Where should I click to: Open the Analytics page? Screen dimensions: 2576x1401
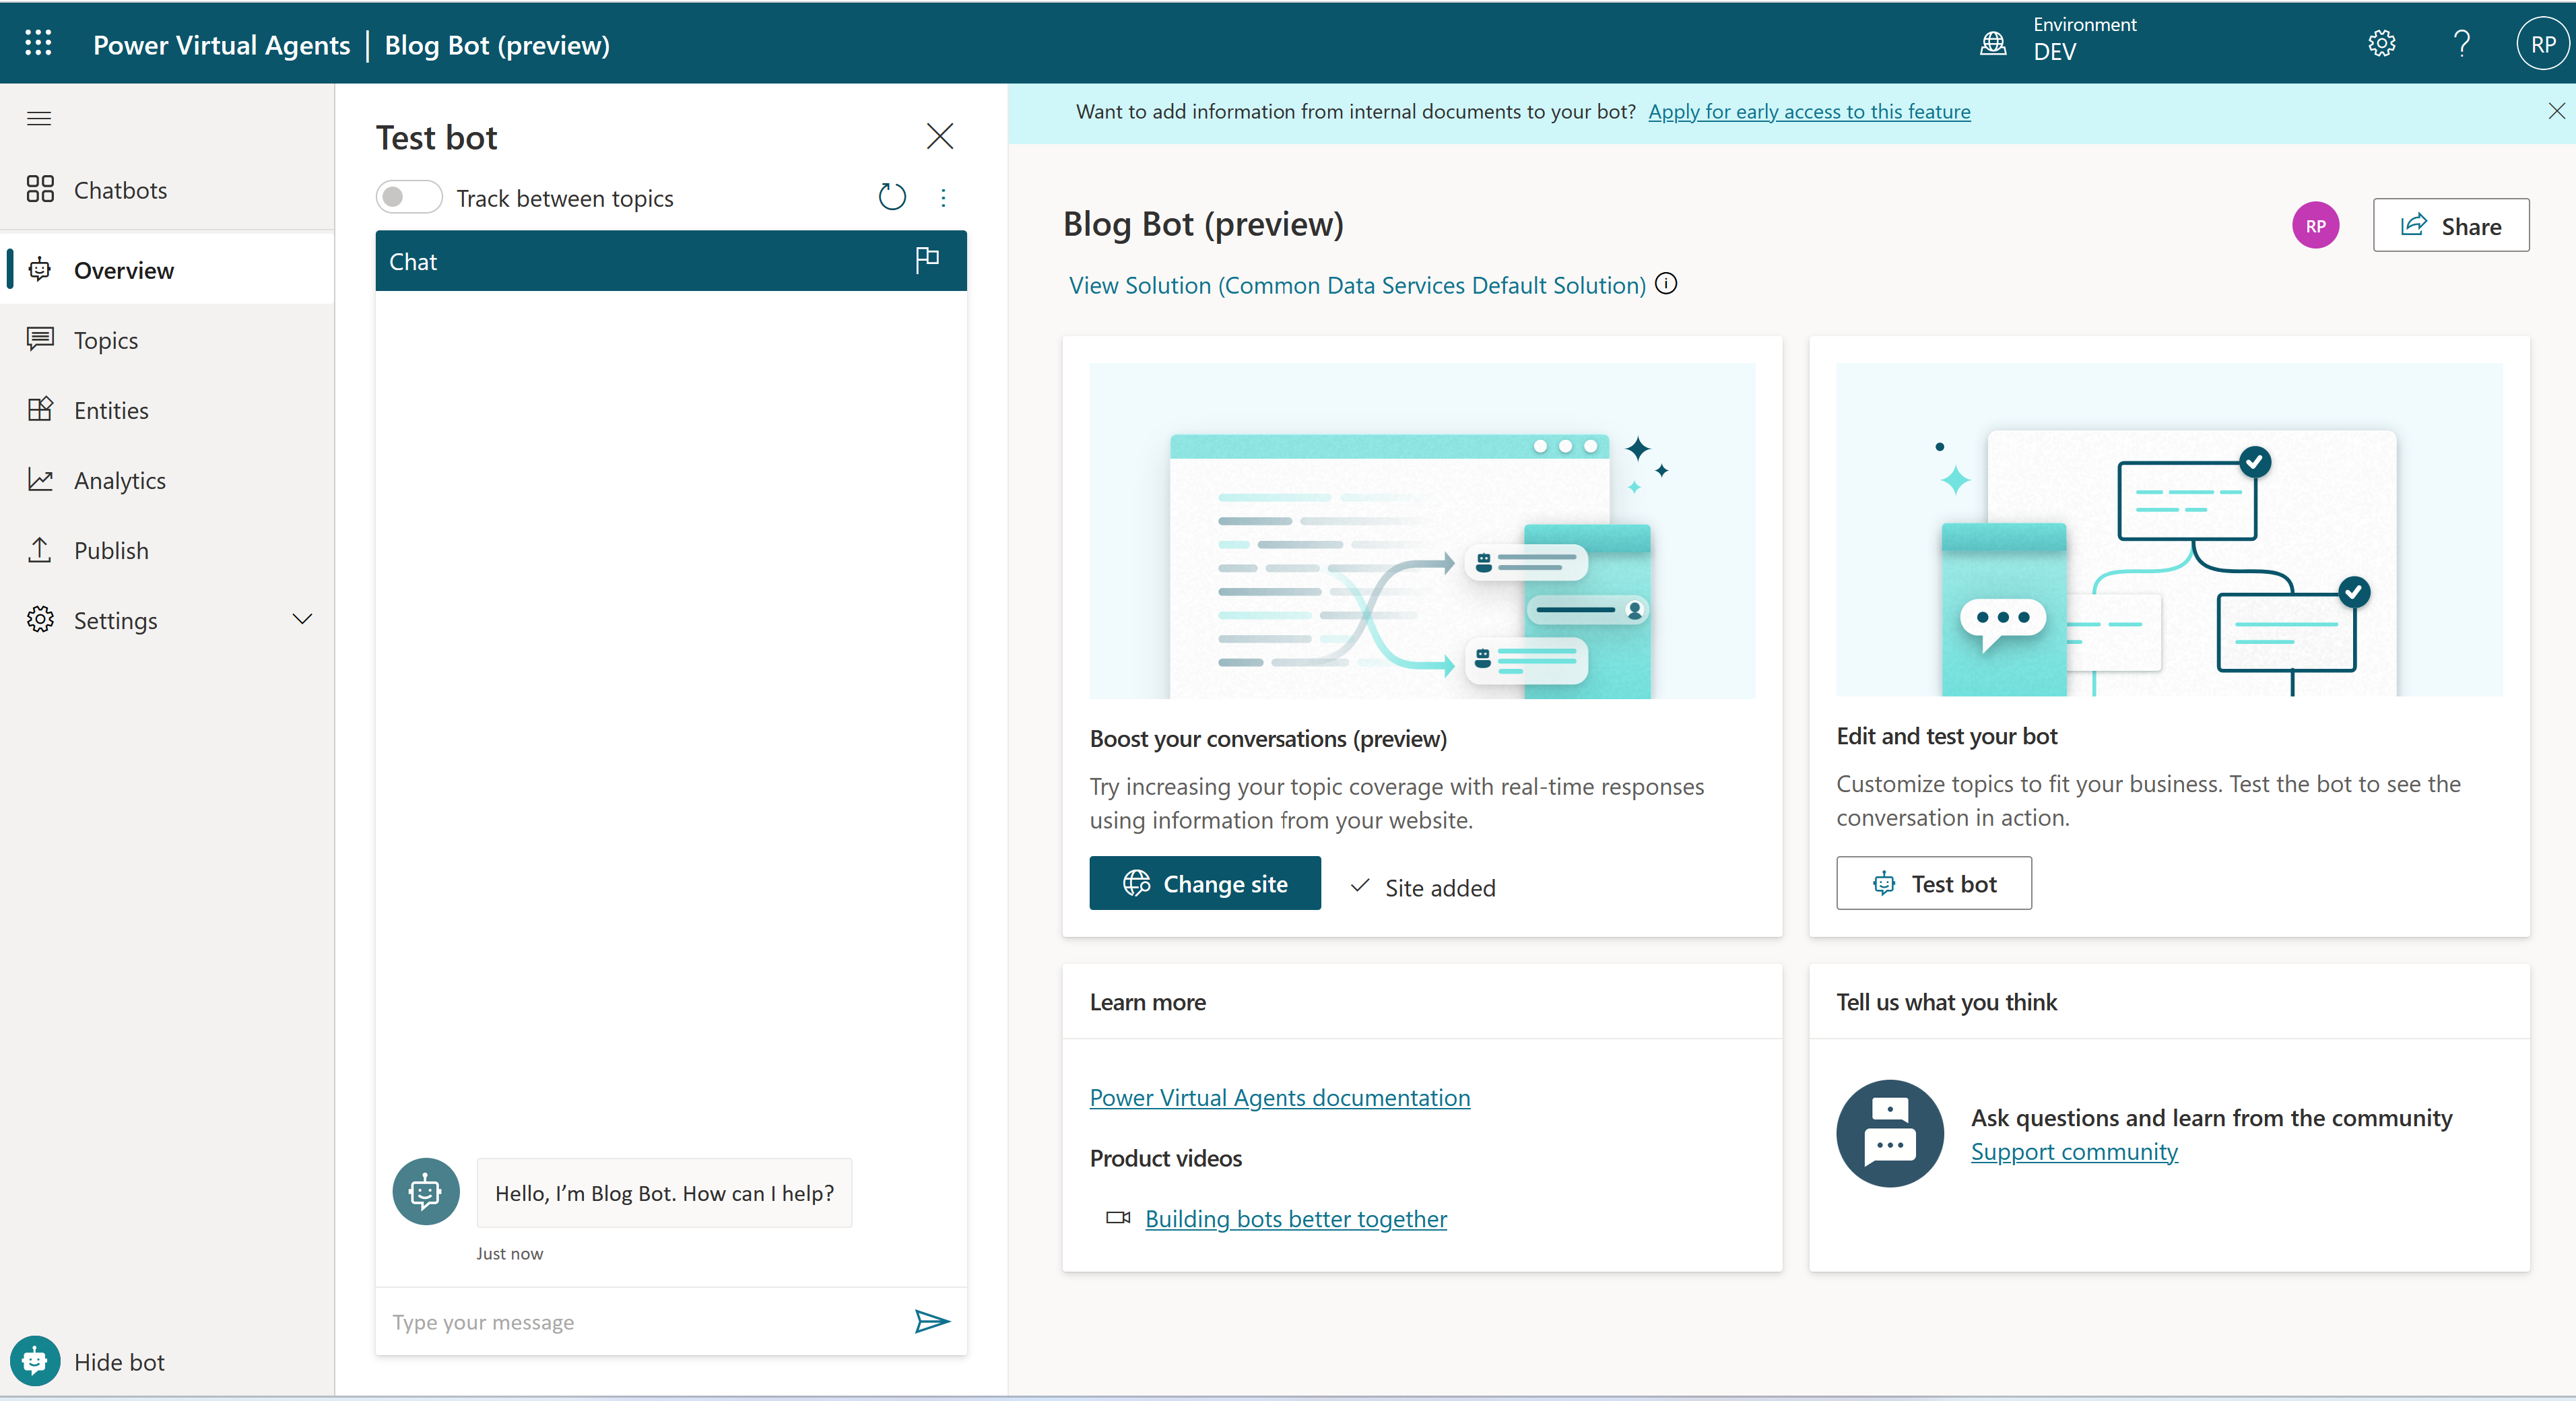(119, 480)
